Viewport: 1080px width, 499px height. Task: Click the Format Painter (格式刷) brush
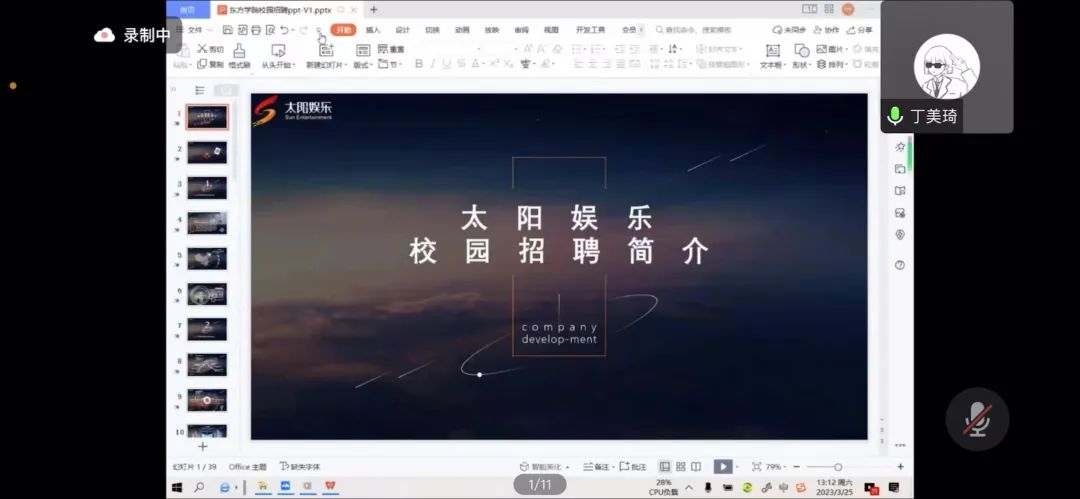point(239,50)
